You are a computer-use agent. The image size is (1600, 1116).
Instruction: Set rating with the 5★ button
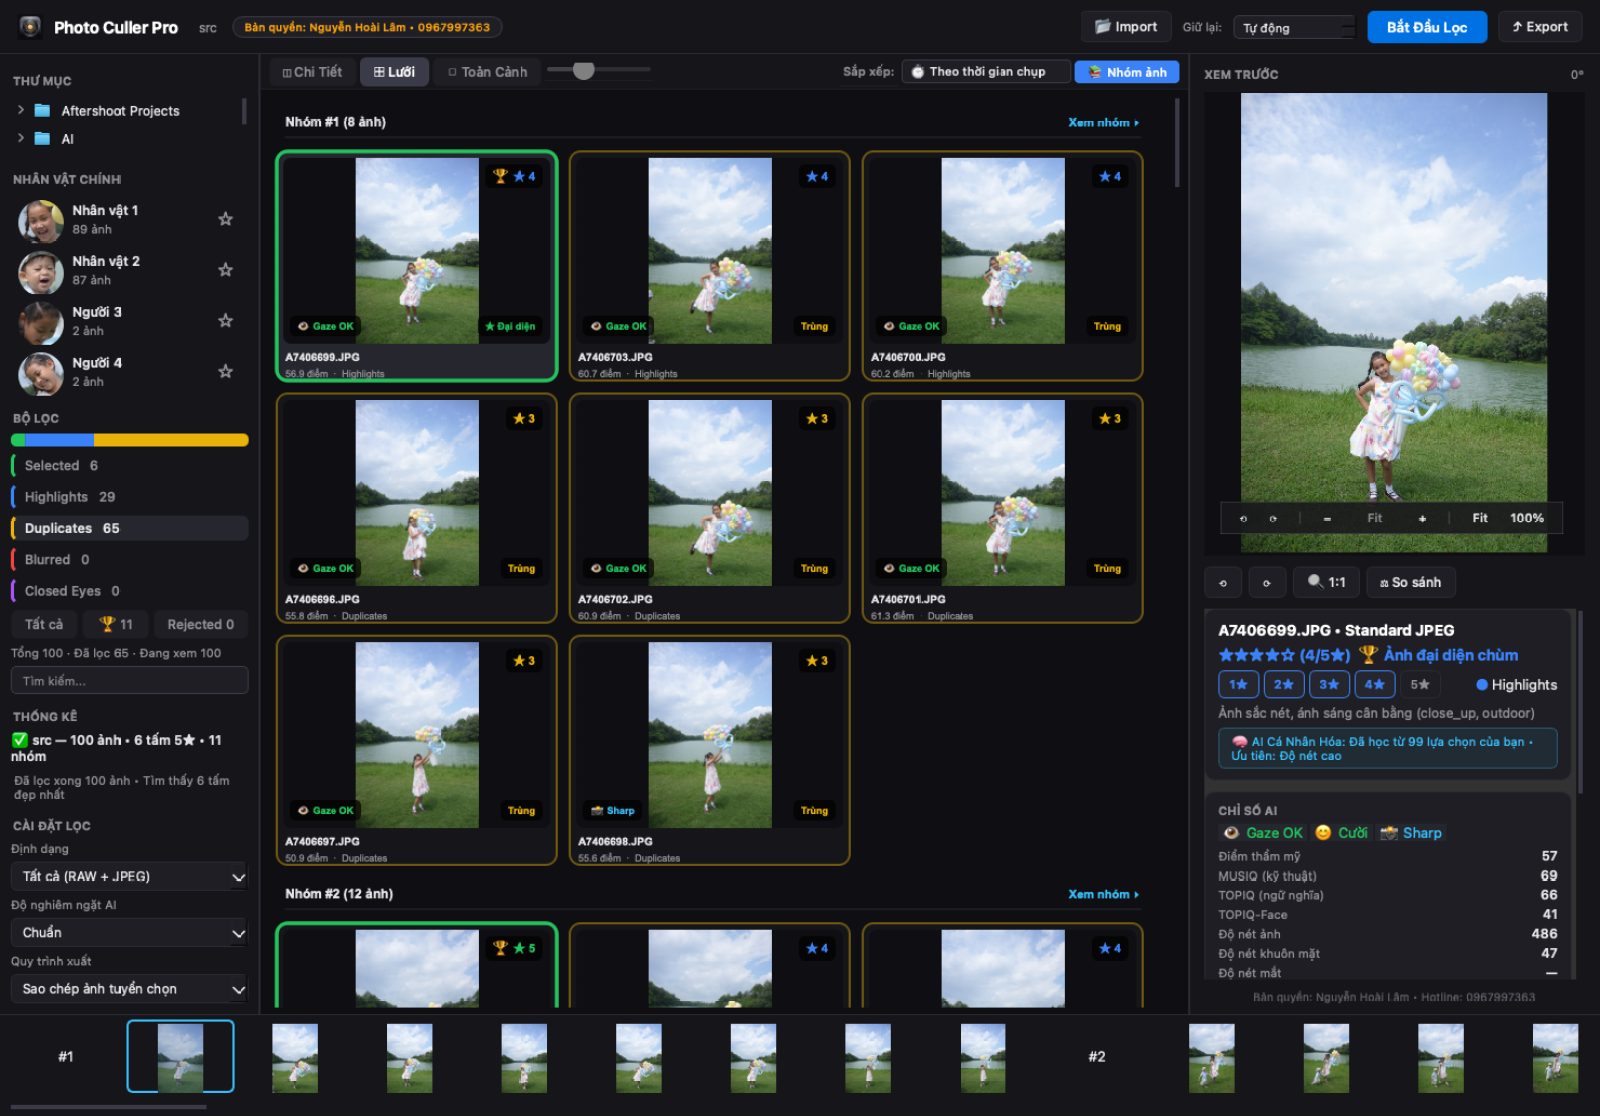pos(1420,685)
